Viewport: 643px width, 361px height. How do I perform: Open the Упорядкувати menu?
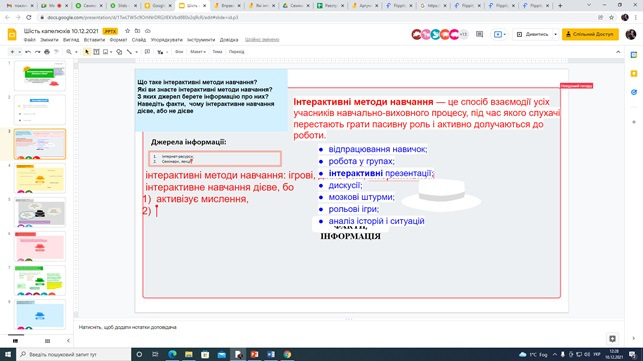(x=166, y=40)
